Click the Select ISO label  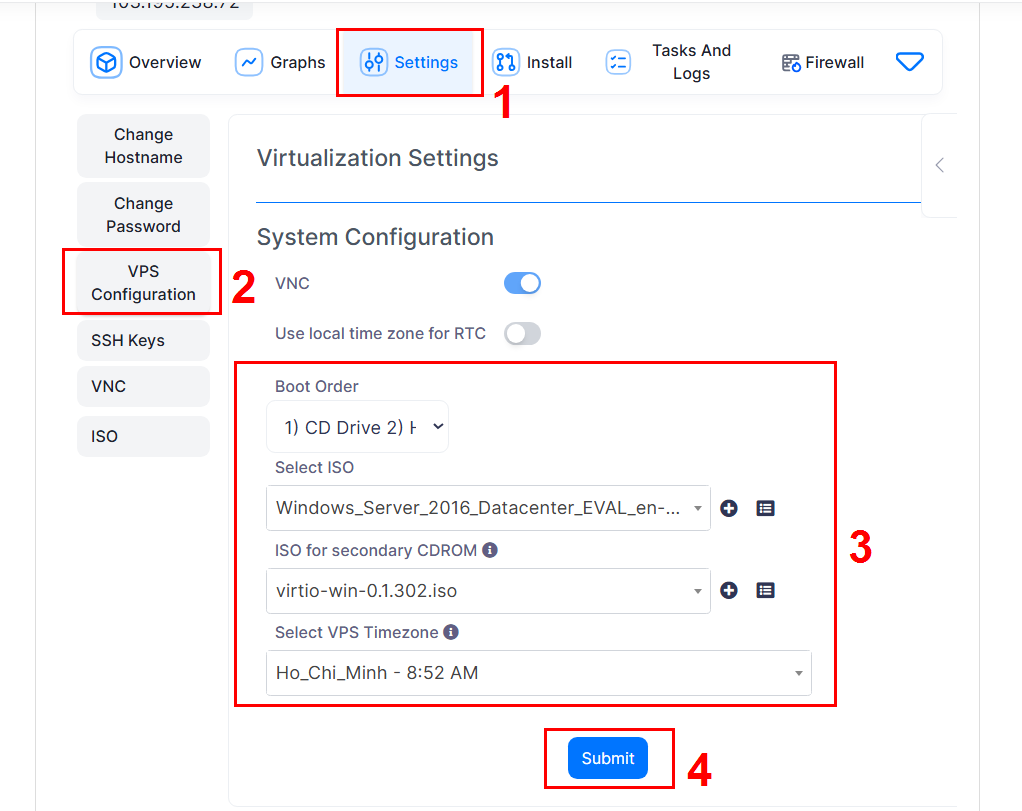pyautogui.click(x=314, y=467)
